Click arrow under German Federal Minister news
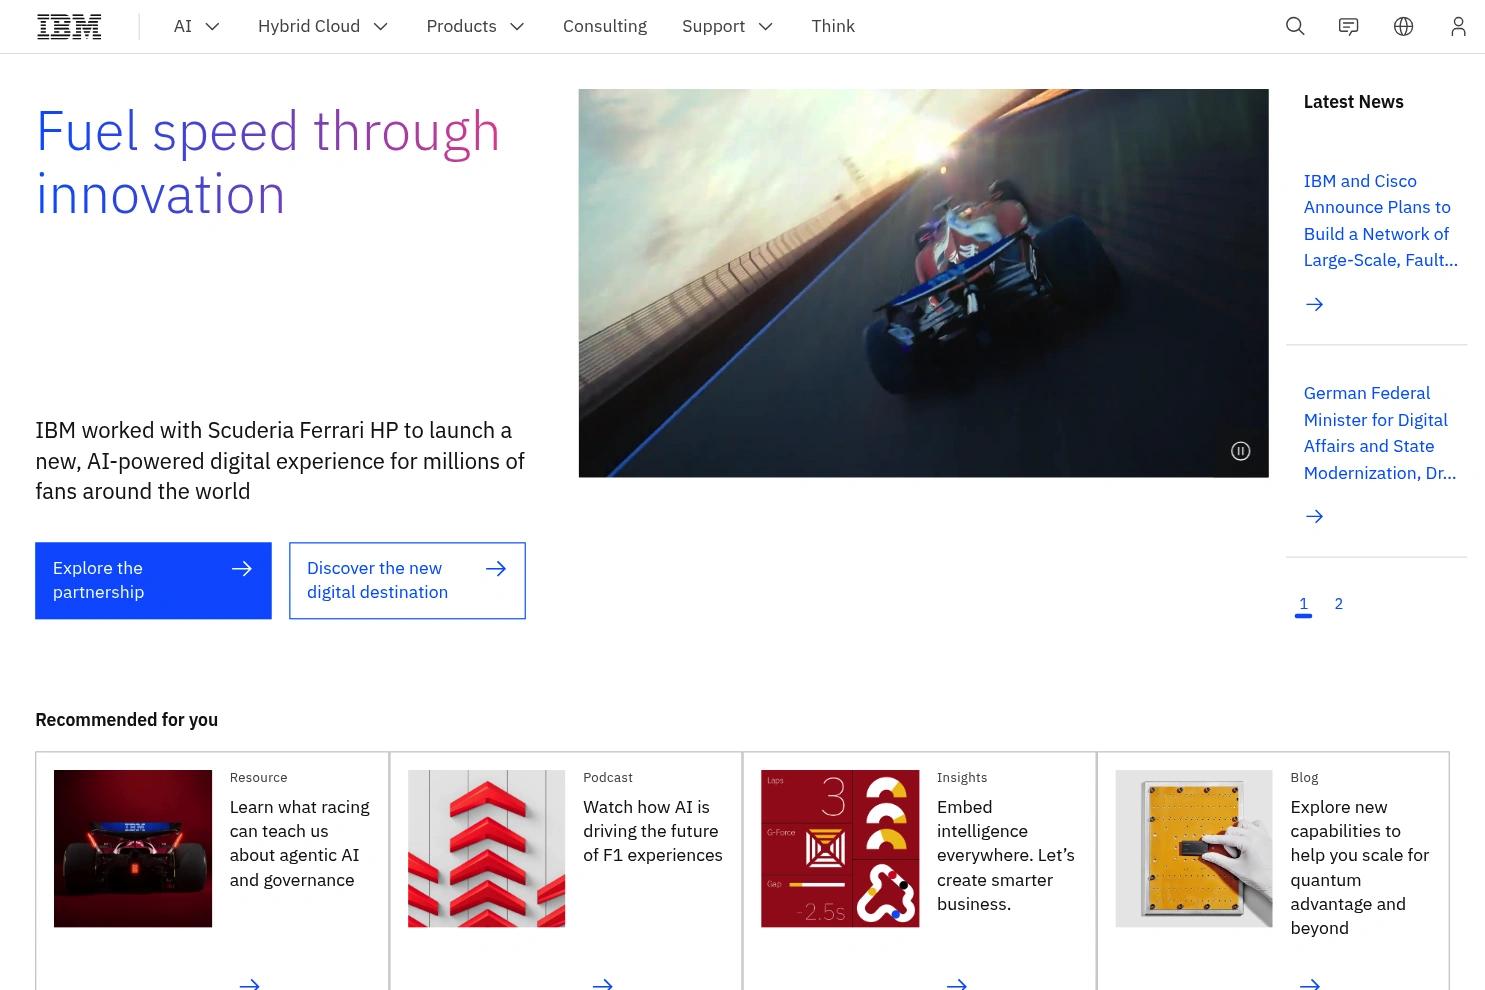This screenshot has height=990, width=1485. [1315, 516]
